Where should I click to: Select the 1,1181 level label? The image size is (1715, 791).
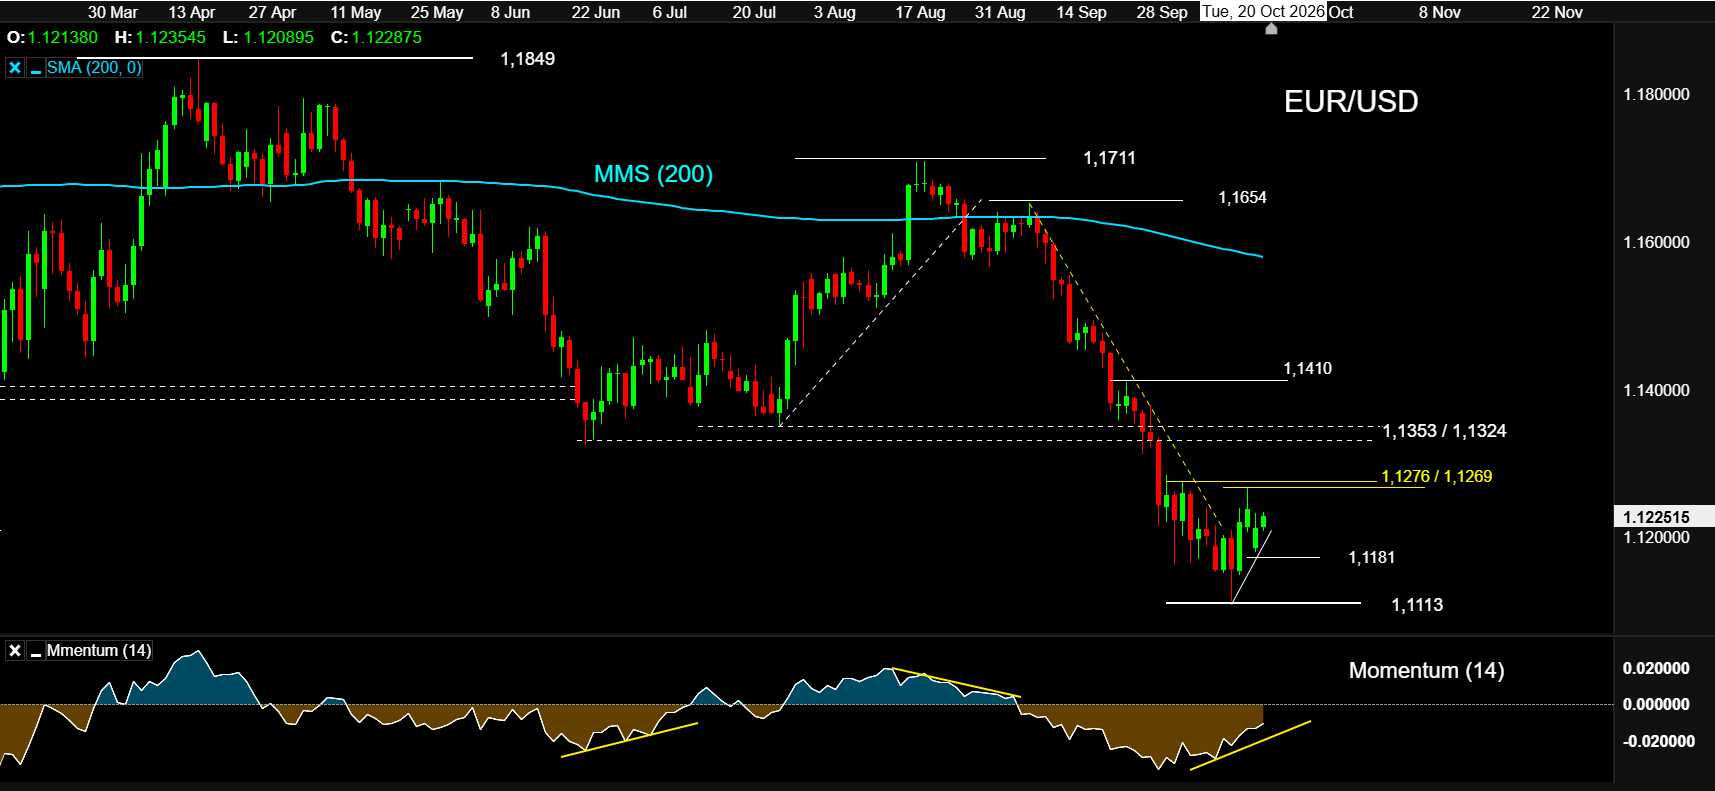[x=1371, y=558]
